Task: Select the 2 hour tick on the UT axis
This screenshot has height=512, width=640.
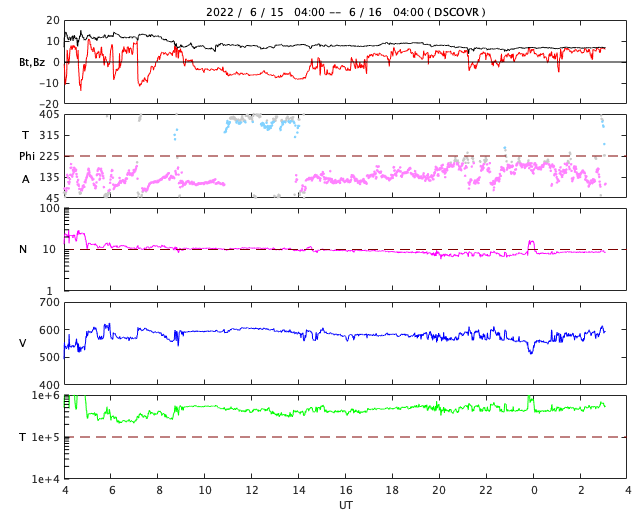Action: [x=580, y=490]
